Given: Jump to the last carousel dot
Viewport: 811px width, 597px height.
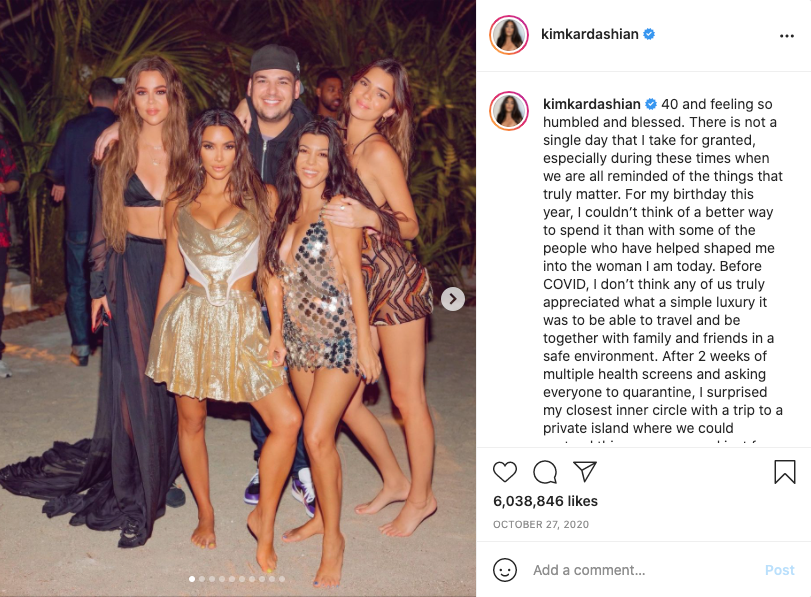Looking at the screenshot, I should tap(282, 579).
